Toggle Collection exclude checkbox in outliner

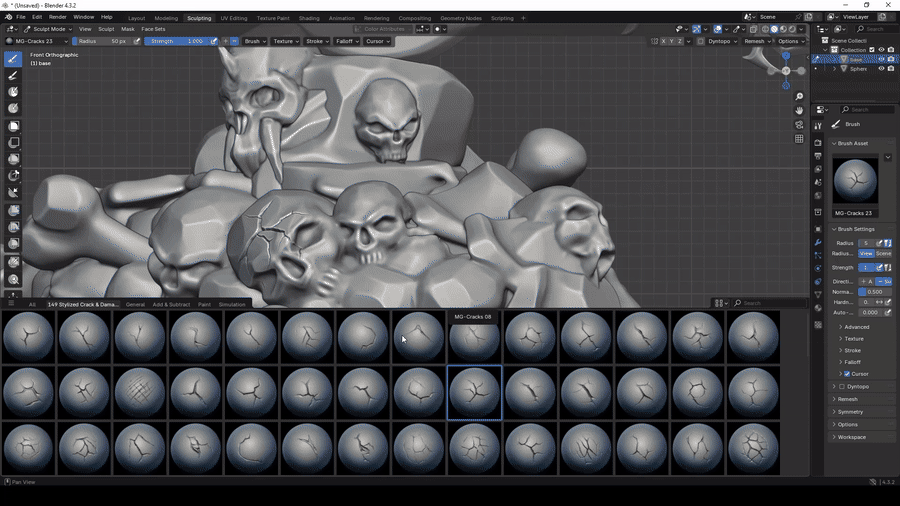pos(872,50)
